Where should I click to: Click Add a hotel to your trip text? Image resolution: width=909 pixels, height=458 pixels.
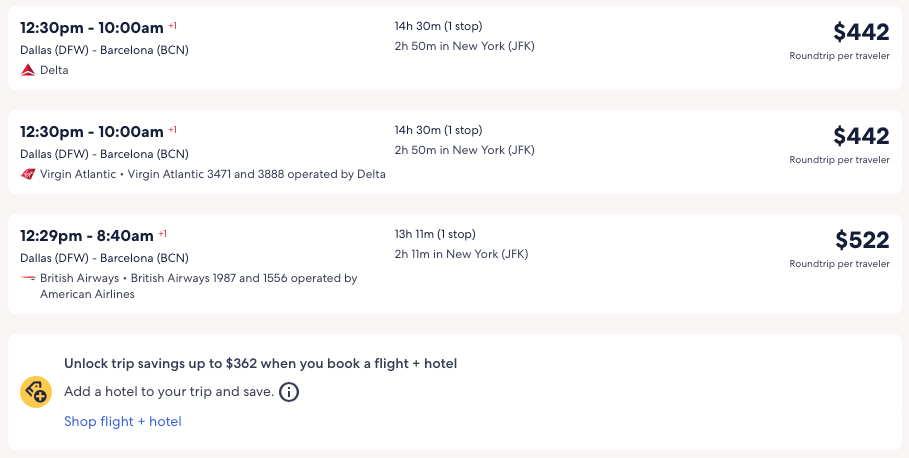click(168, 392)
